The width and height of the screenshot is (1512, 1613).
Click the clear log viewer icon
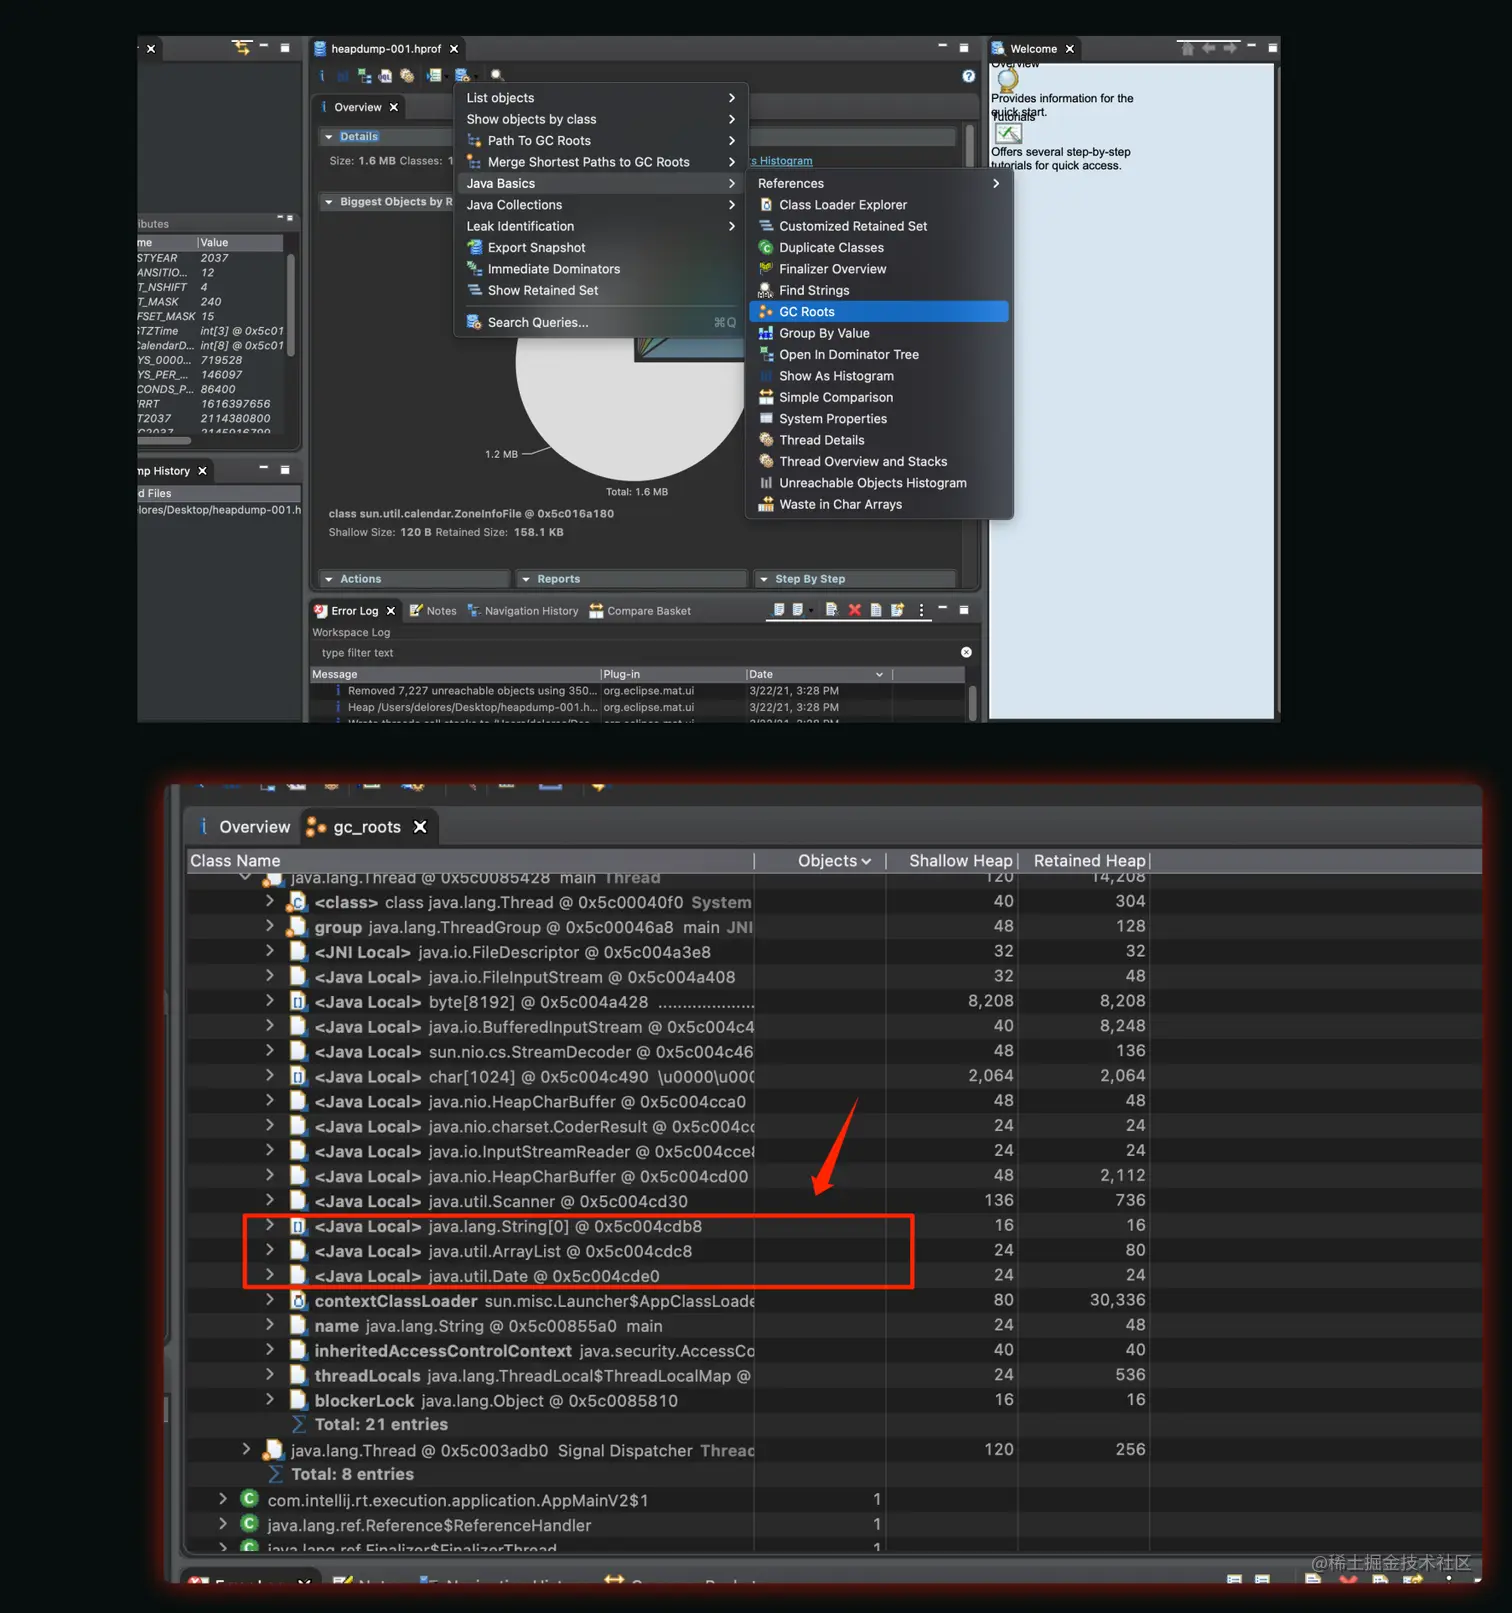click(831, 610)
